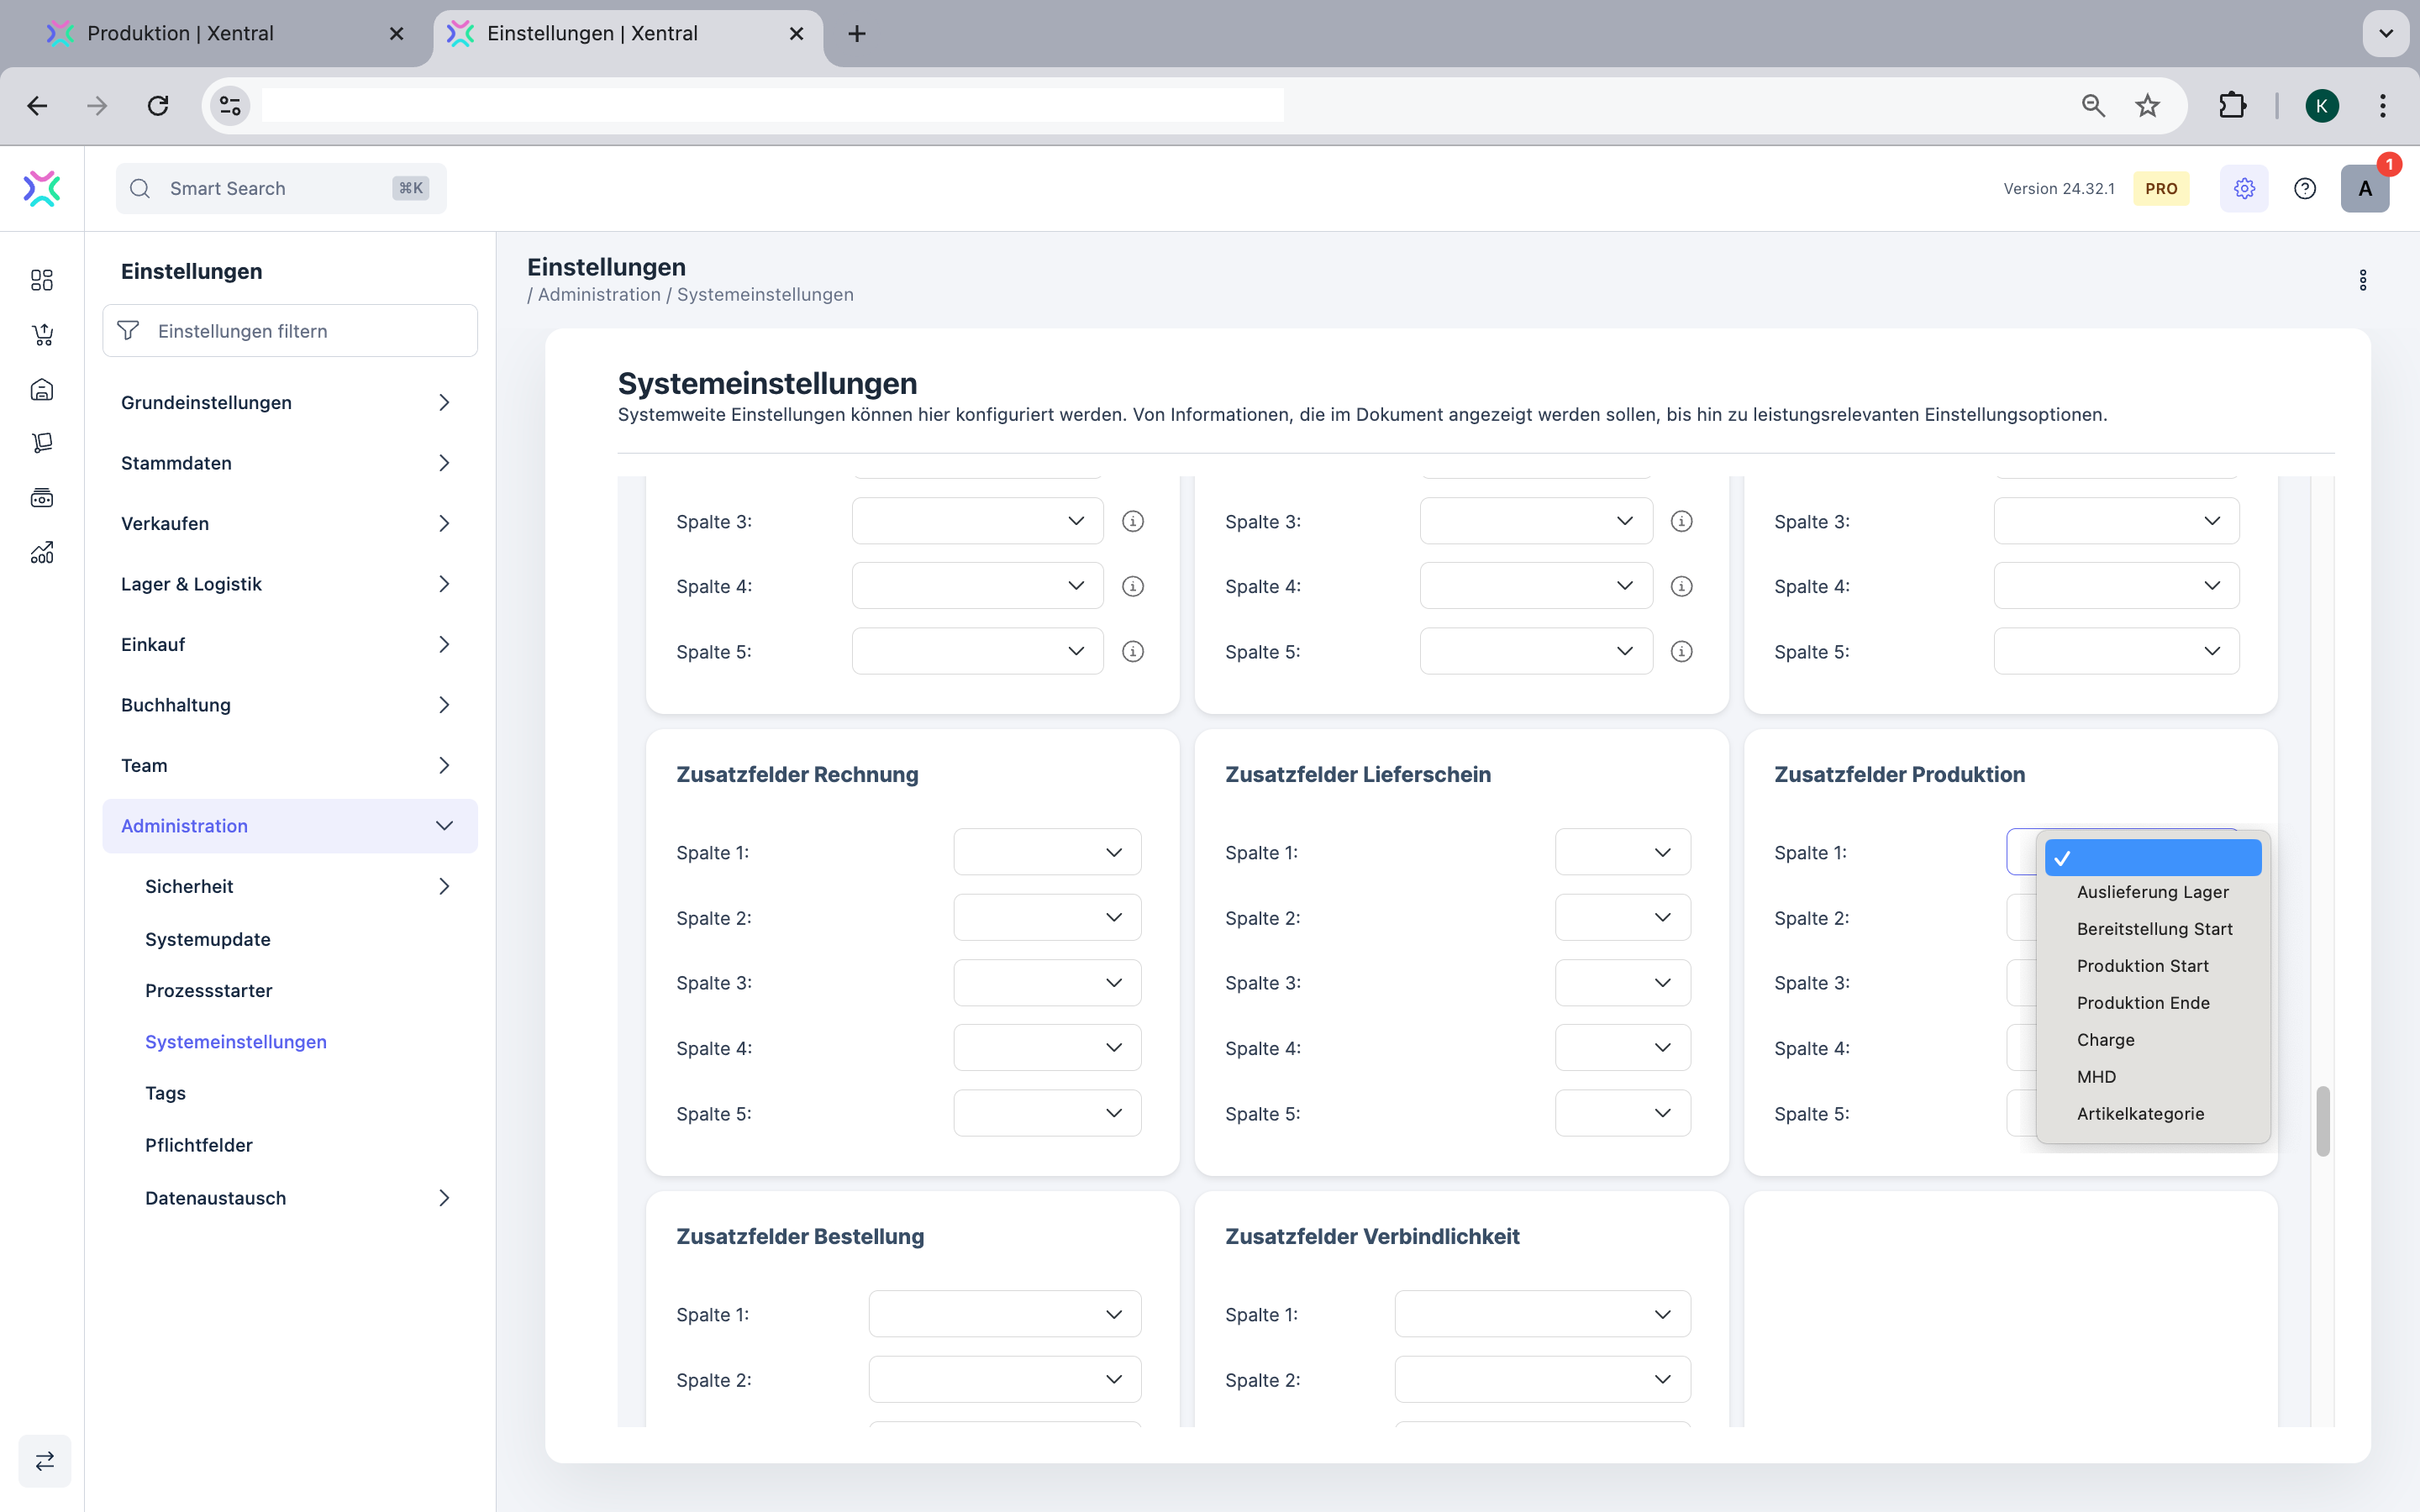Click info icon next to first Spalte 3
The width and height of the screenshot is (2420, 1512).
coord(1132,521)
